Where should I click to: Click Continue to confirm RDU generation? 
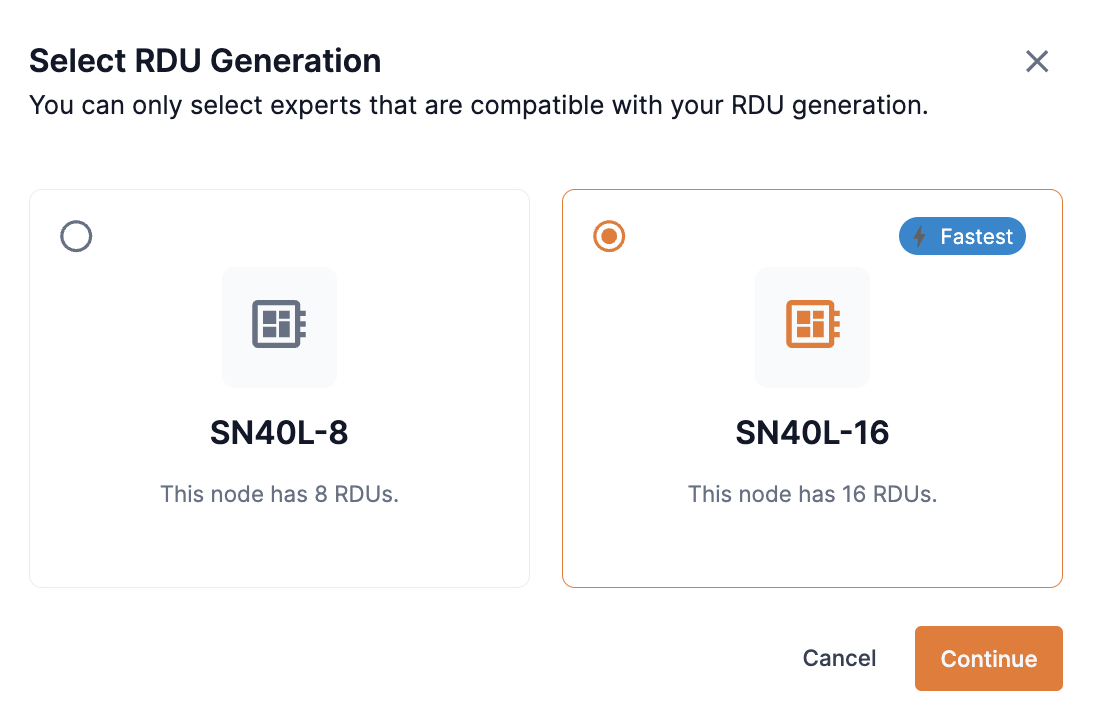pos(988,658)
